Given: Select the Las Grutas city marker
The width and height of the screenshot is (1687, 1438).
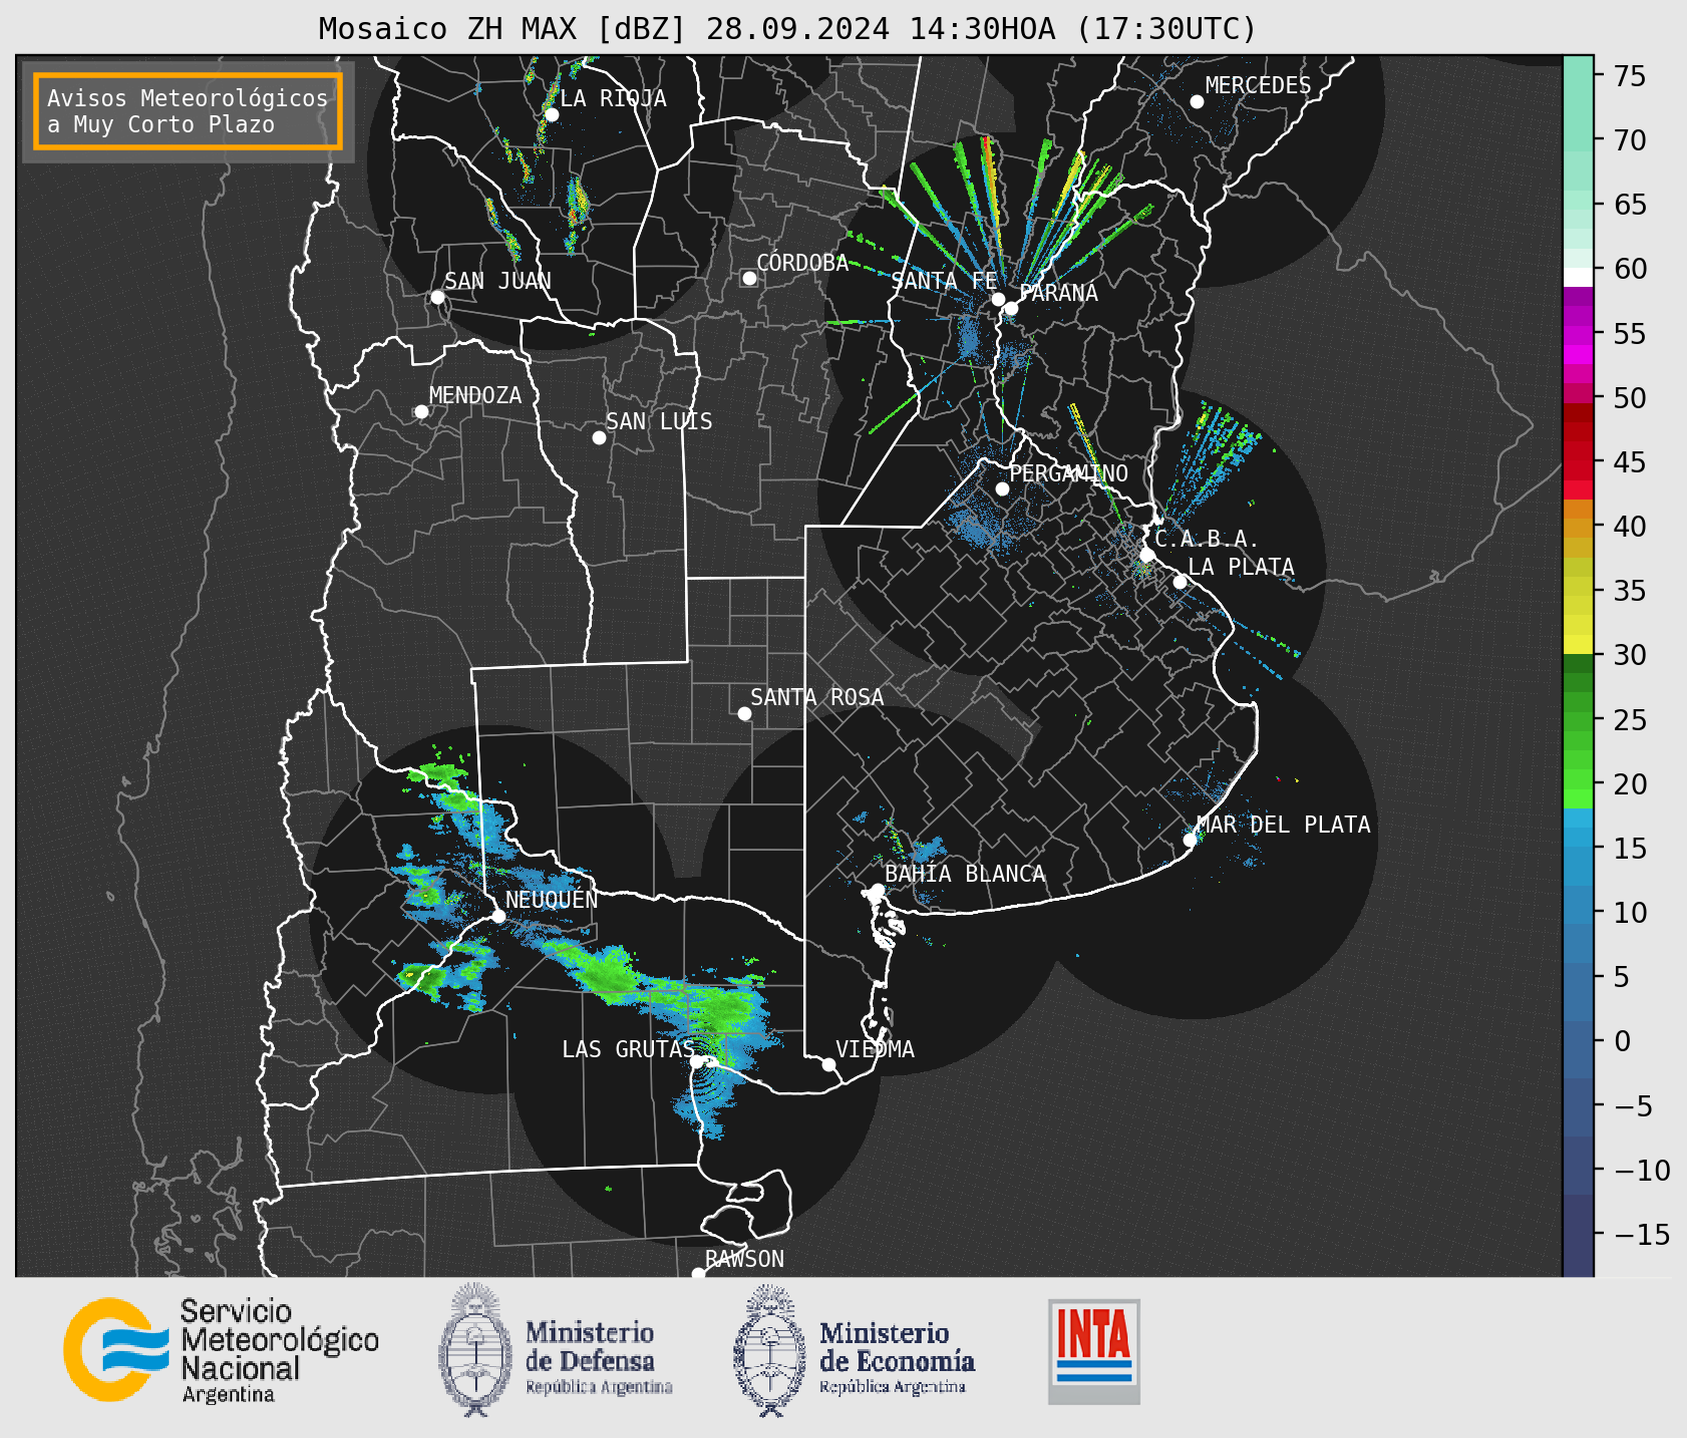Looking at the screenshot, I should [697, 1061].
